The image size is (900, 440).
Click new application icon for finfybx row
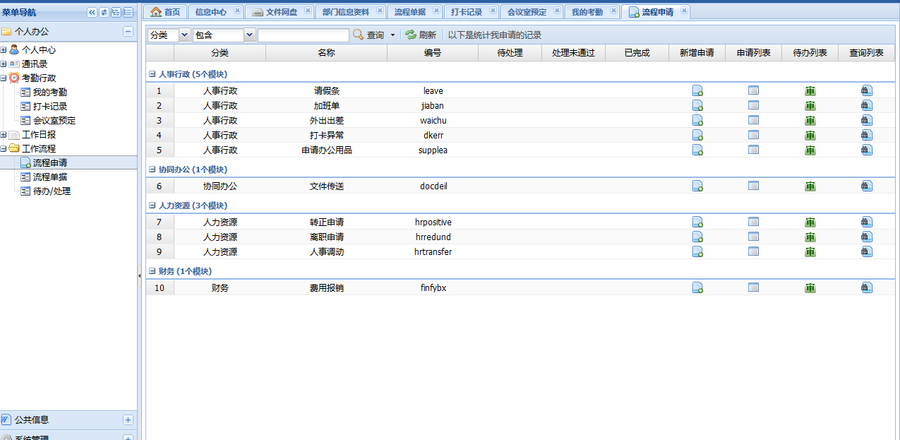click(x=697, y=288)
